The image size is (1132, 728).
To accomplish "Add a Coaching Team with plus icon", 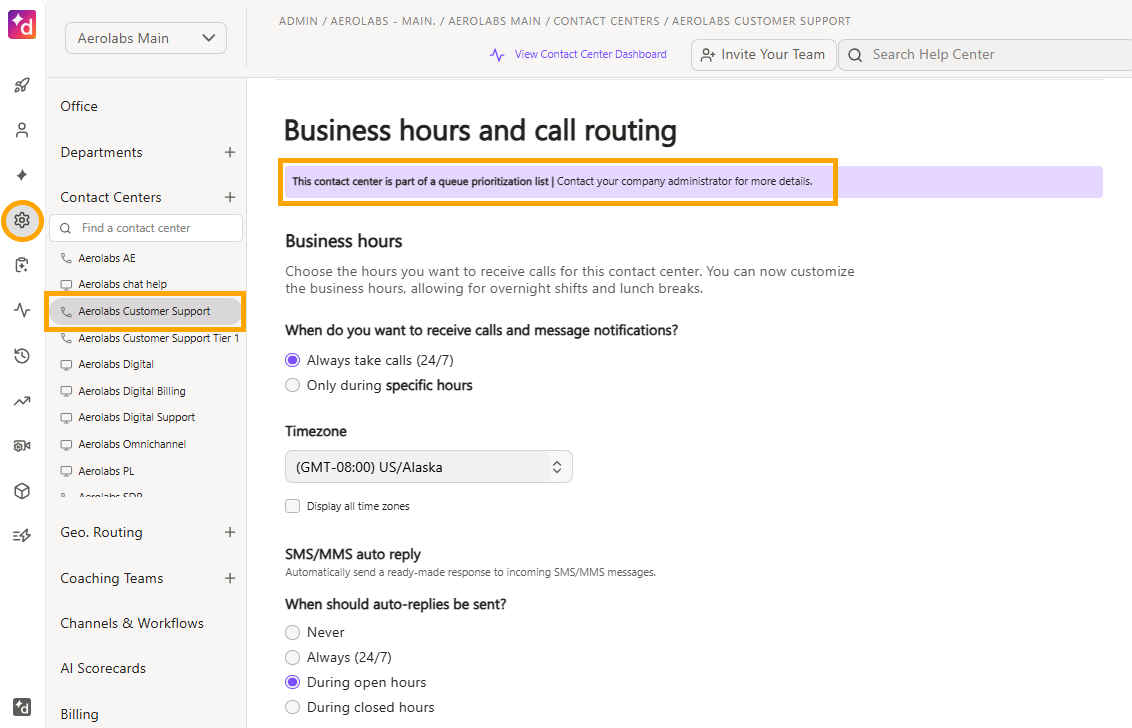I will 230,578.
